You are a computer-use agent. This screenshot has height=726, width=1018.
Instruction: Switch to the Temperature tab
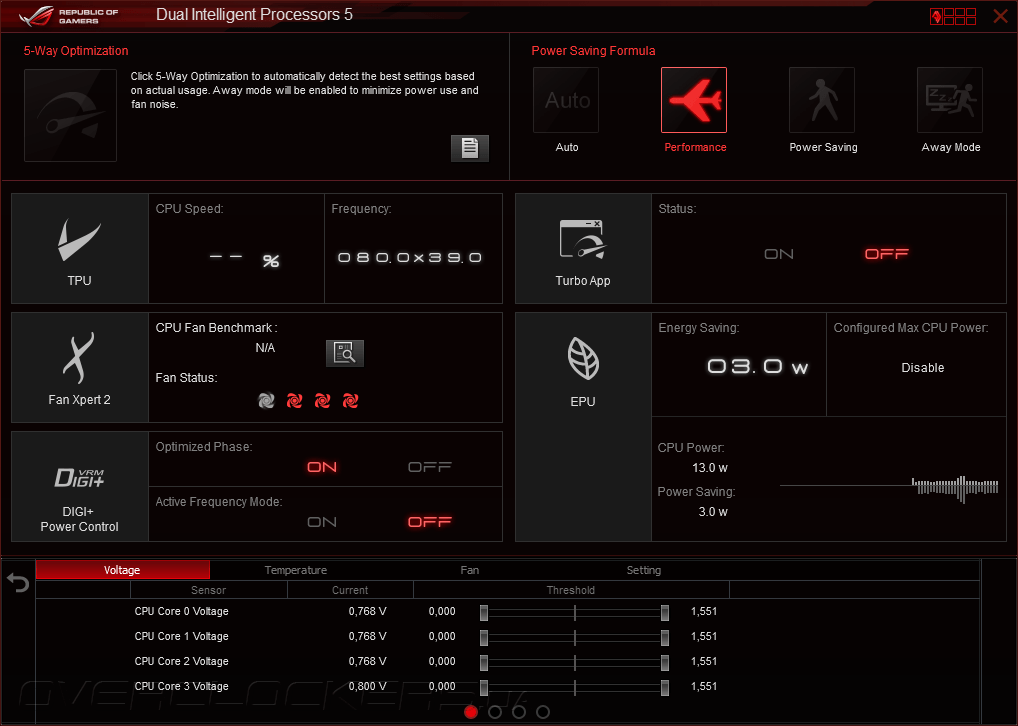click(296, 570)
